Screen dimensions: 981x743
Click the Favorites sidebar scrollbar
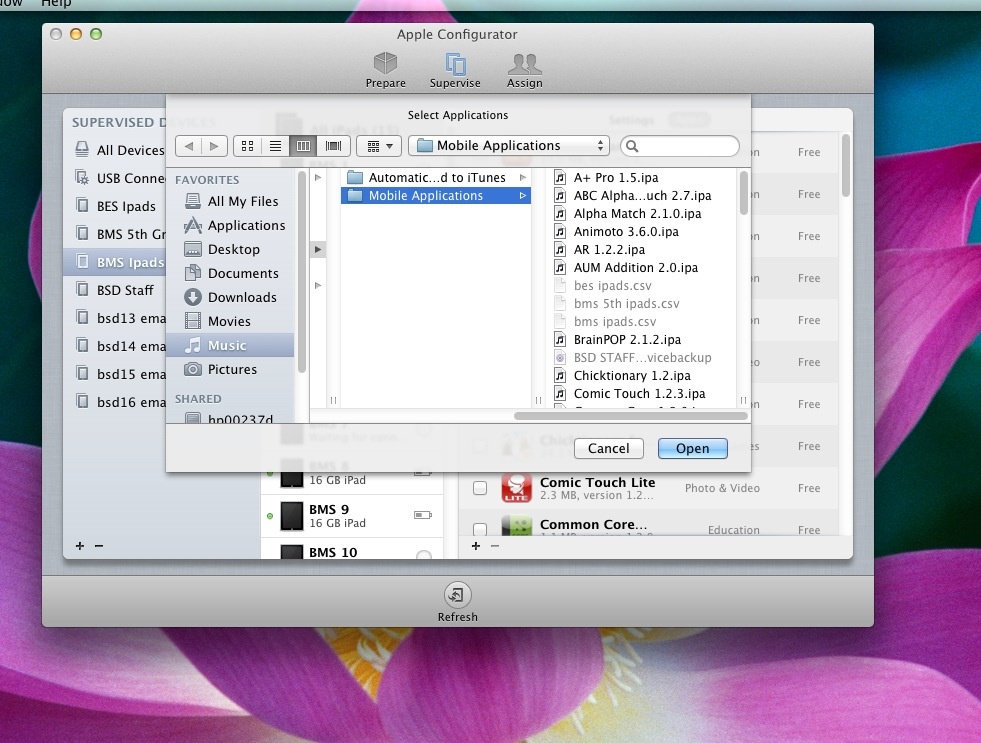point(302,272)
